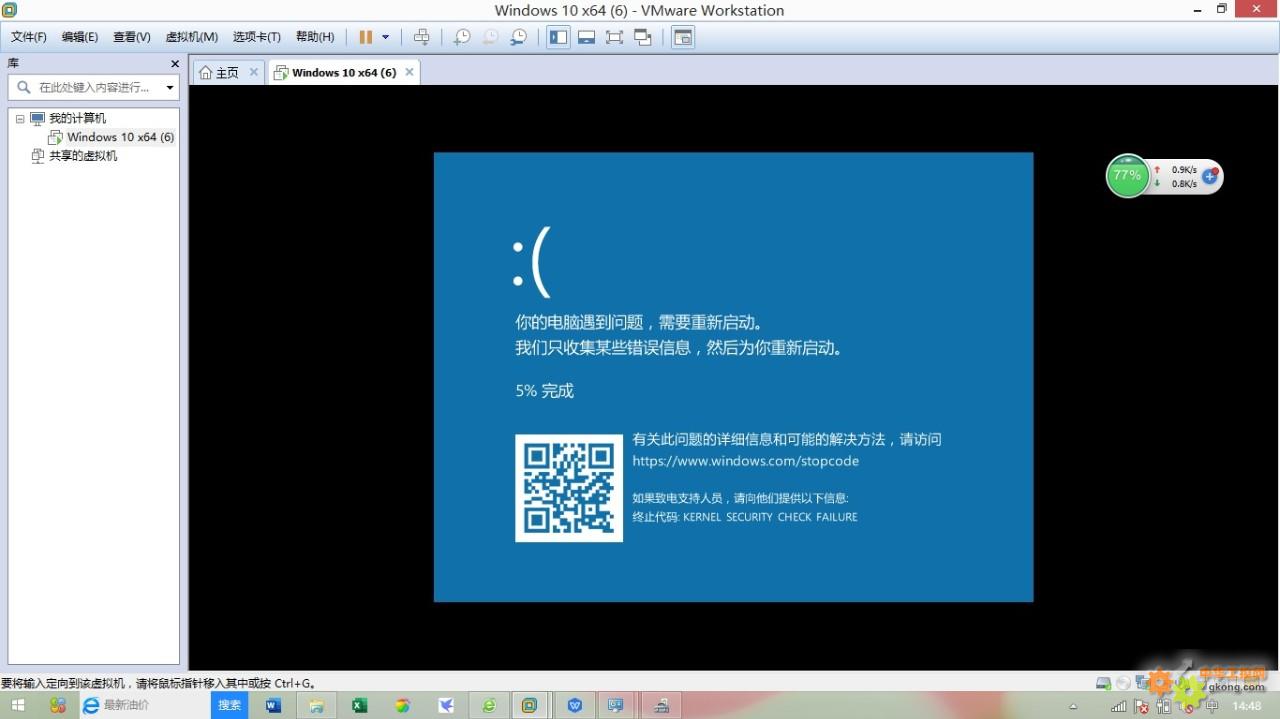Screen dimensions: 1280x719
Task: Open the Internet Explorer icon on taskbar
Action: (x=91, y=705)
